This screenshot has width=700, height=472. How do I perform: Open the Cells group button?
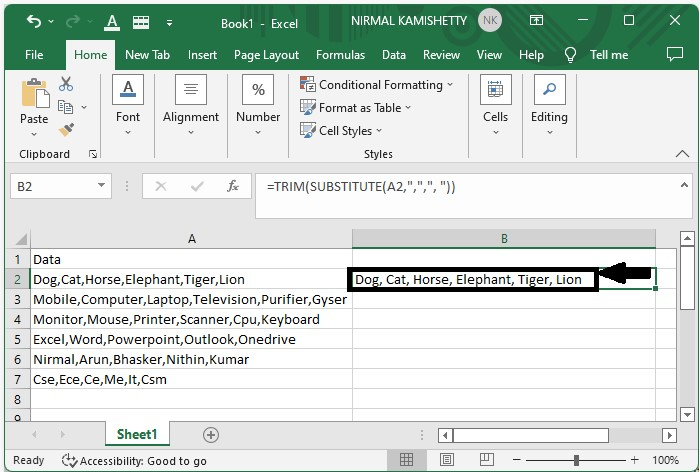[x=496, y=105]
